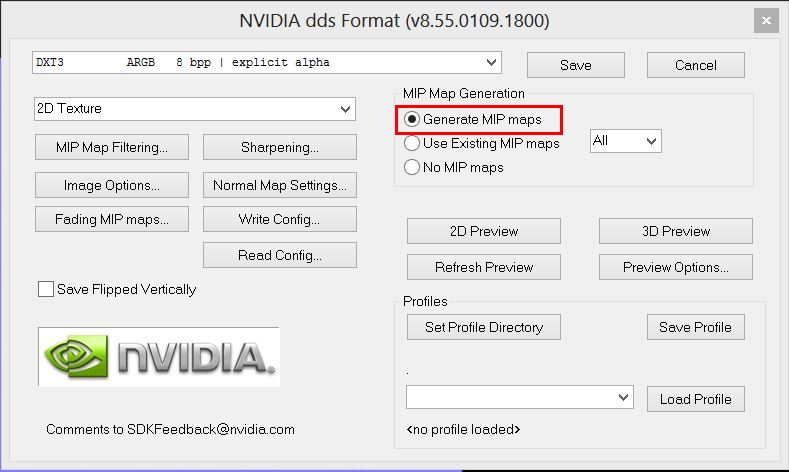This screenshot has width=789, height=472.
Task: Select the No MIP maps option
Action: [412, 167]
